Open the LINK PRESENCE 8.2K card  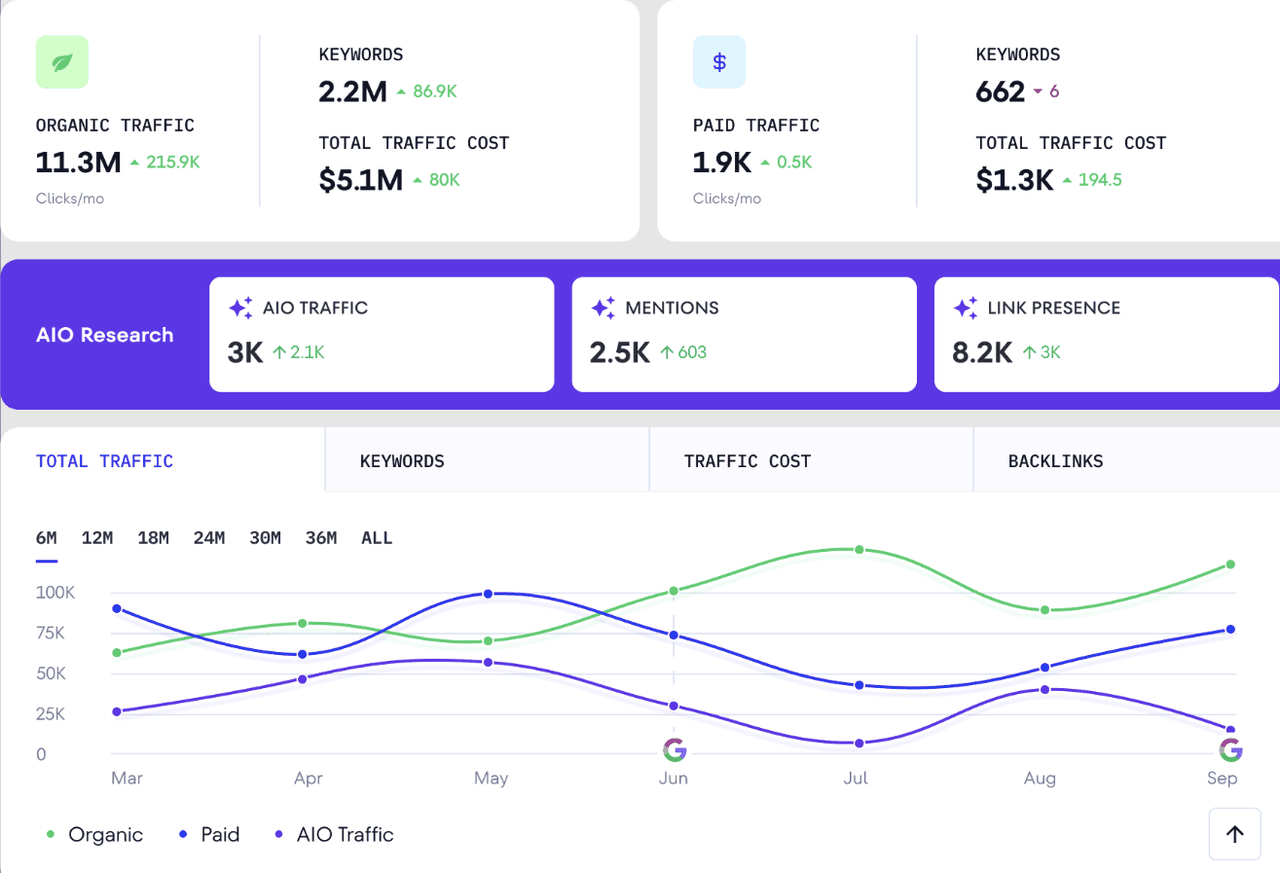pyautogui.click(x=1106, y=334)
